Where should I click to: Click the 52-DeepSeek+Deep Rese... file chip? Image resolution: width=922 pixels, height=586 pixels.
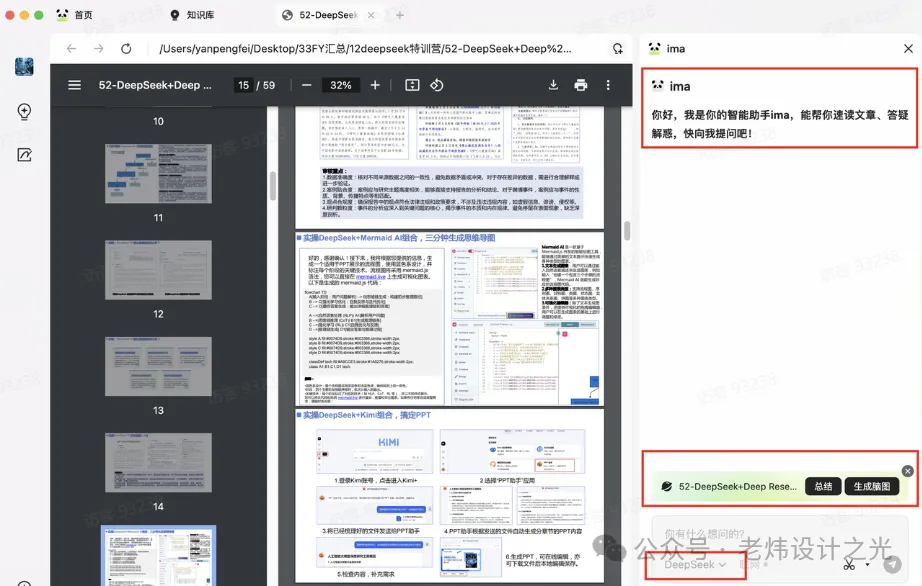click(729, 487)
